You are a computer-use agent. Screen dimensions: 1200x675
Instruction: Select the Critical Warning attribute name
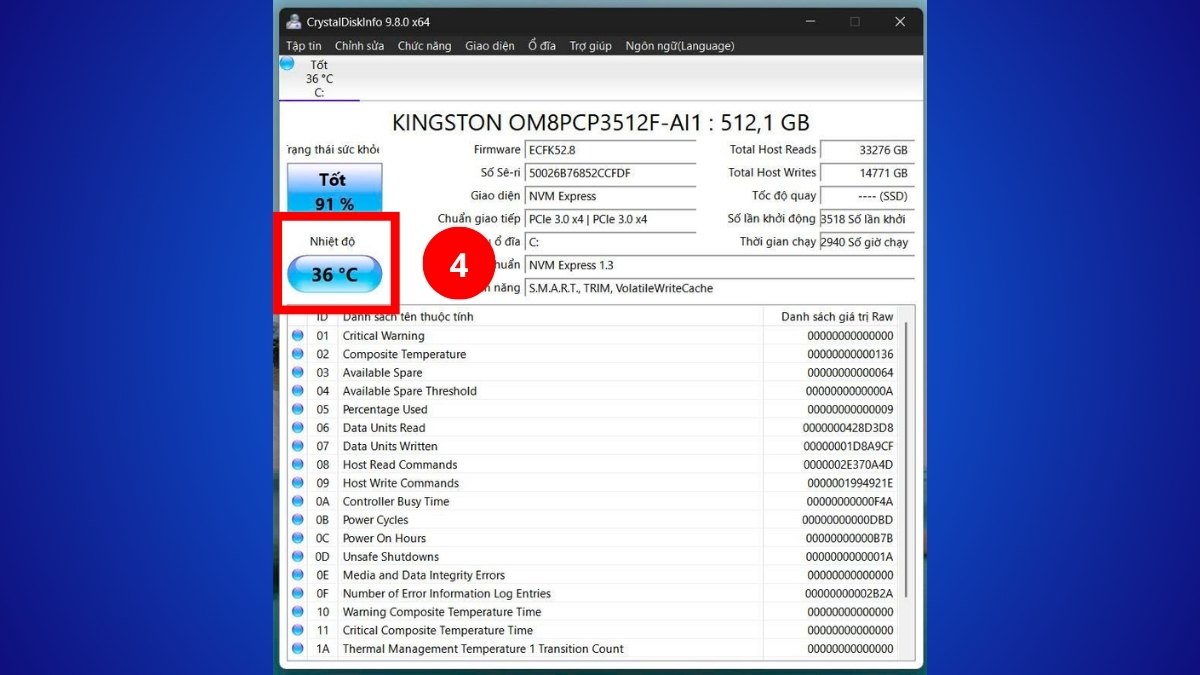point(383,336)
